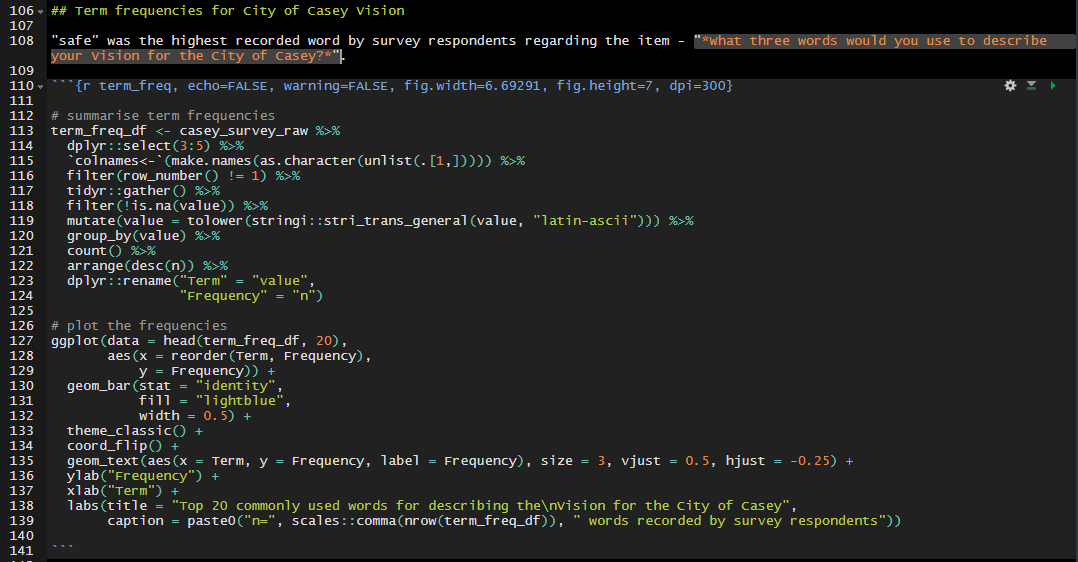
Task: Click the 'make.names' call on line 115
Action: point(211,161)
